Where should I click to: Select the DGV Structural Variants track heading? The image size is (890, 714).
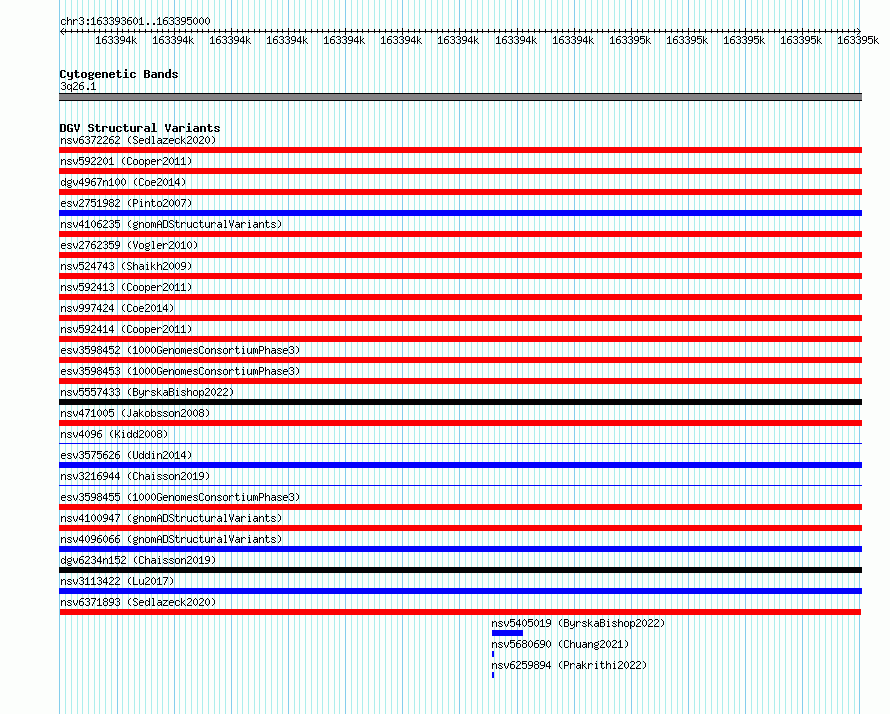pos(140,128)
